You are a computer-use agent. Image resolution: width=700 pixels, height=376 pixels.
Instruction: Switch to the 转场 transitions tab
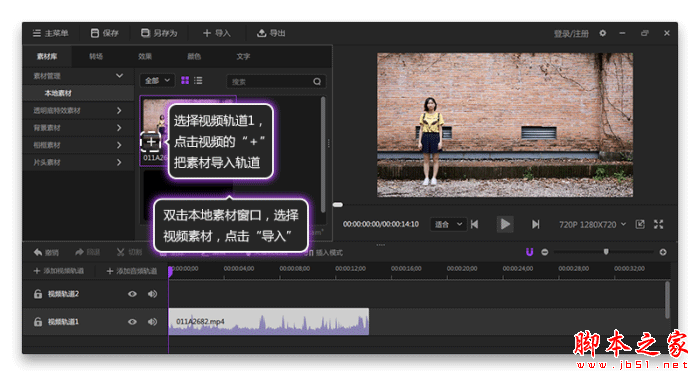tap(96, 57)
